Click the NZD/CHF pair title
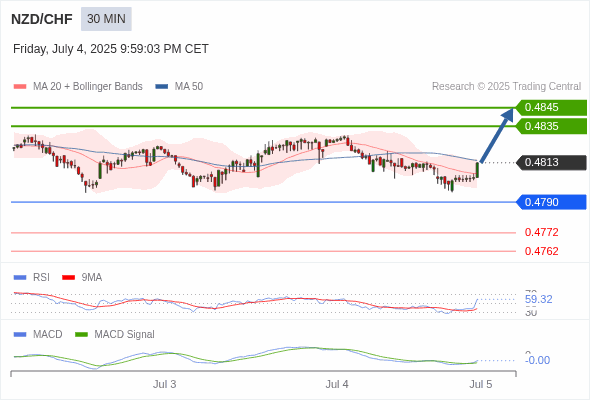The image size is (590, 400). pos(42,19)
